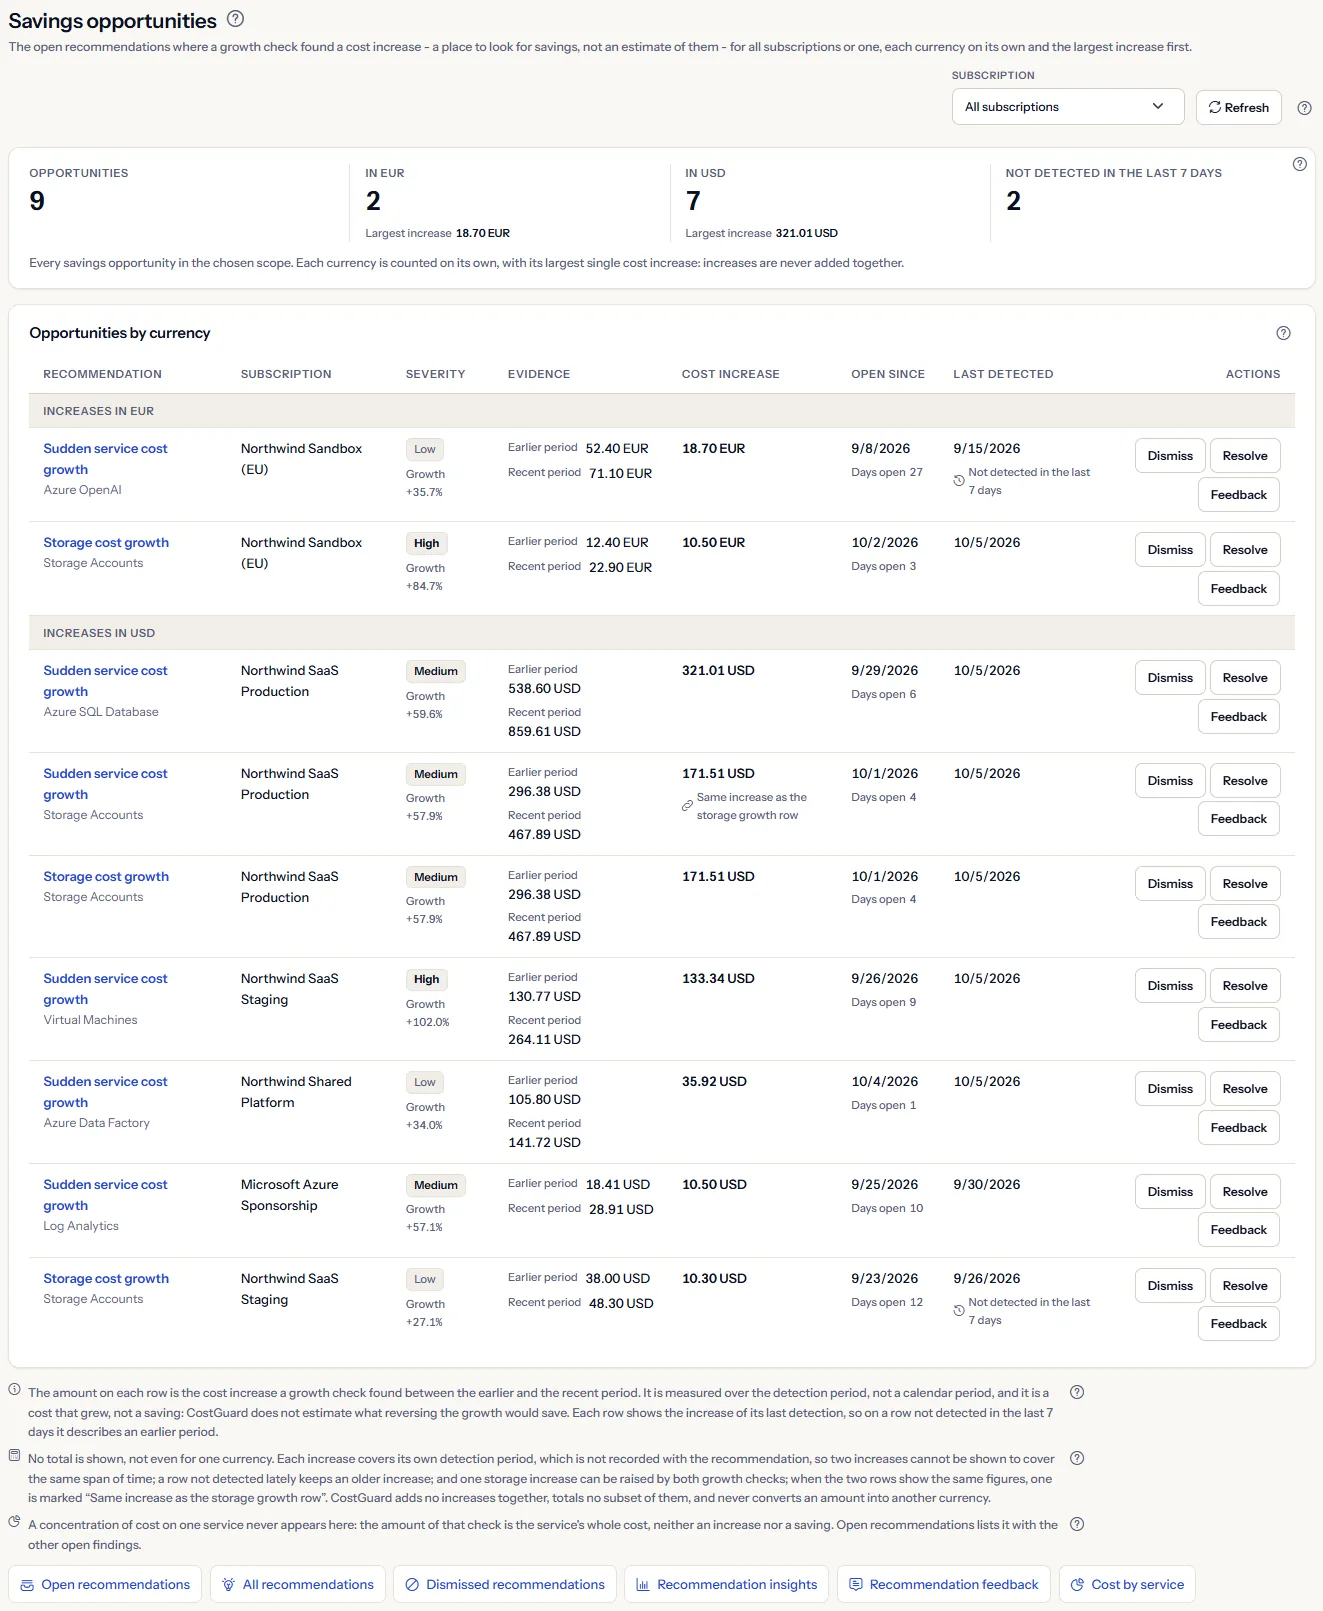Resolve the Azure Data Factory recommendation

tap(1245, 1089)
